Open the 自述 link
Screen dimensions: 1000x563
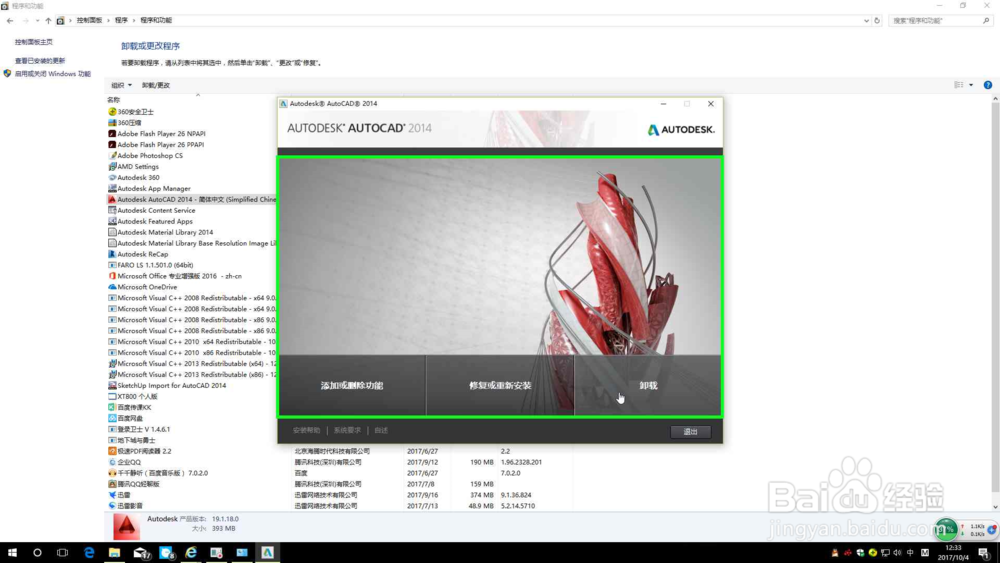381,430
